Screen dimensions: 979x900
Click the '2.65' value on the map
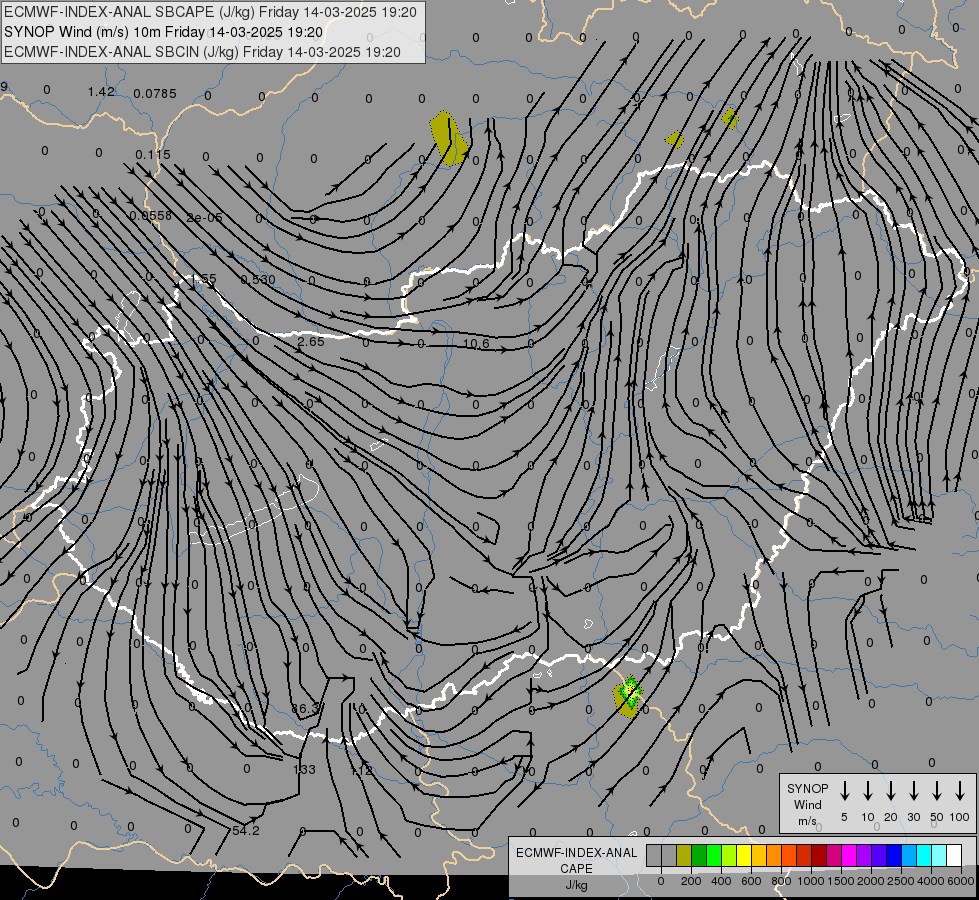[x=311, y=342]
